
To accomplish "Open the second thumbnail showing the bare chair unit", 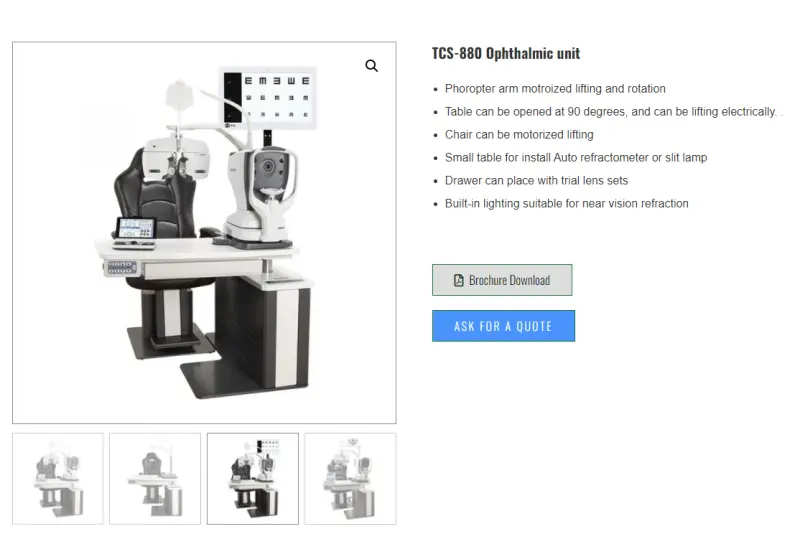I will [x=155, y=479].
